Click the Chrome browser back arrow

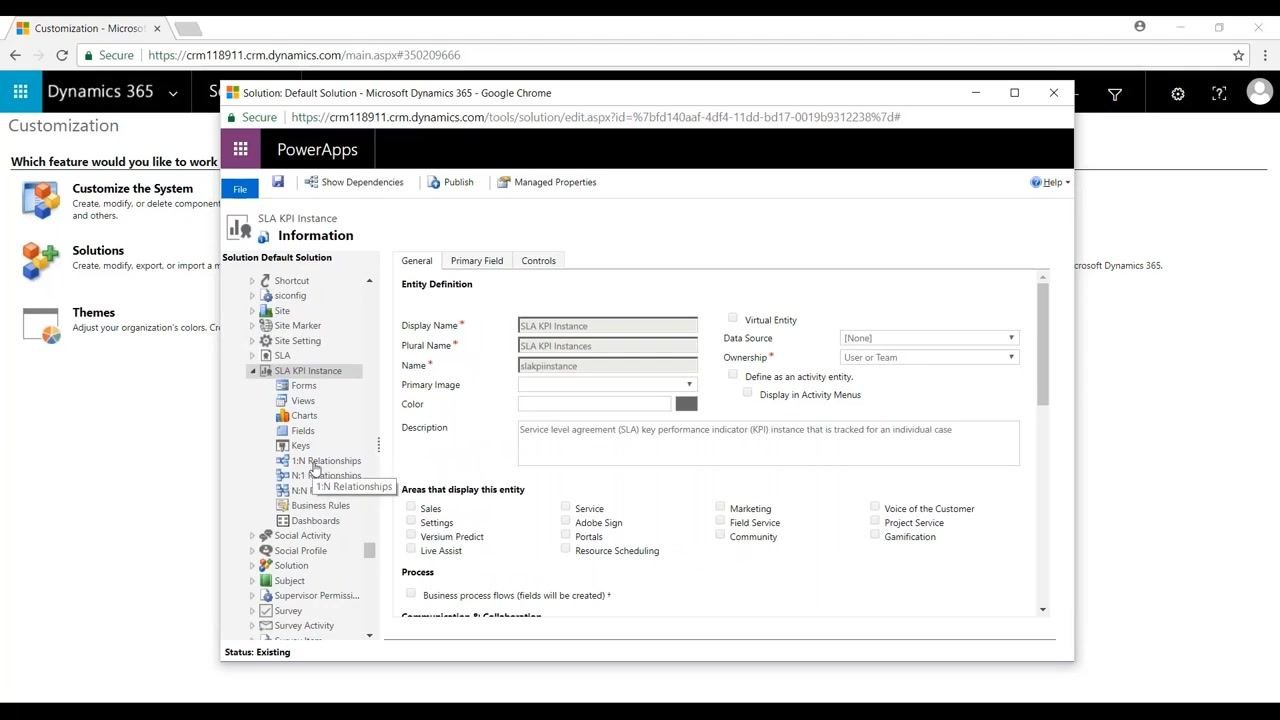pyautogui.click(x=15, y=56)
